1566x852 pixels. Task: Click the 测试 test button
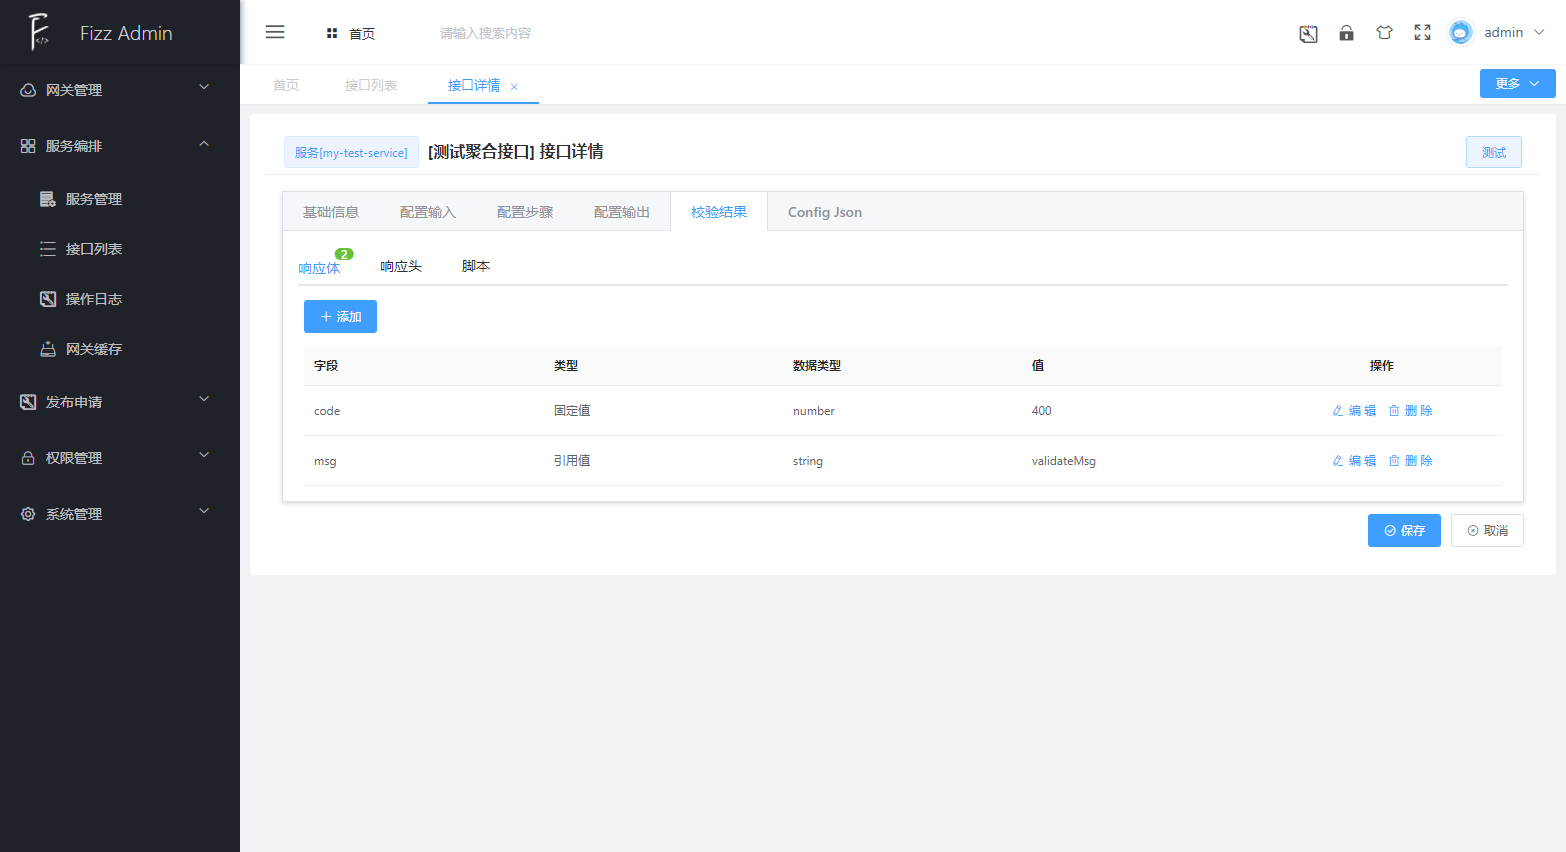coord(1494,152)
